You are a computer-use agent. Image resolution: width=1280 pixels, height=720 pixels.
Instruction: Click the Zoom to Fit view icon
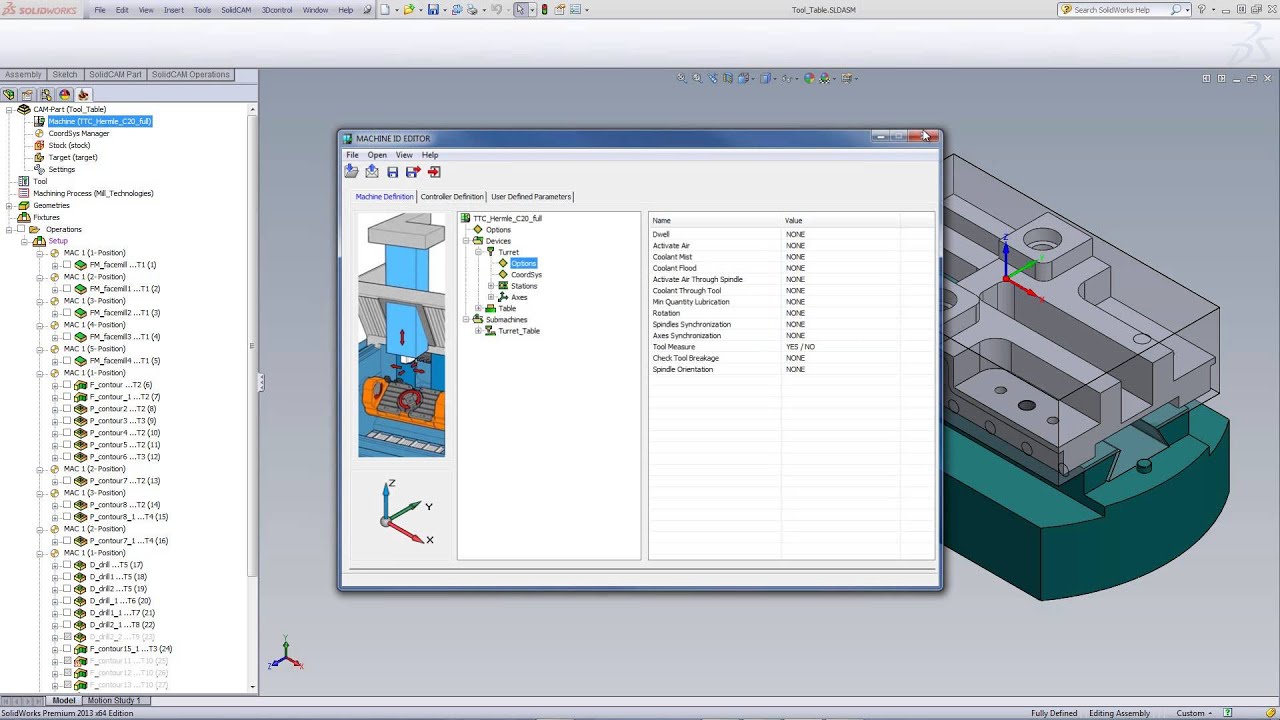click(x=682, y=78)
